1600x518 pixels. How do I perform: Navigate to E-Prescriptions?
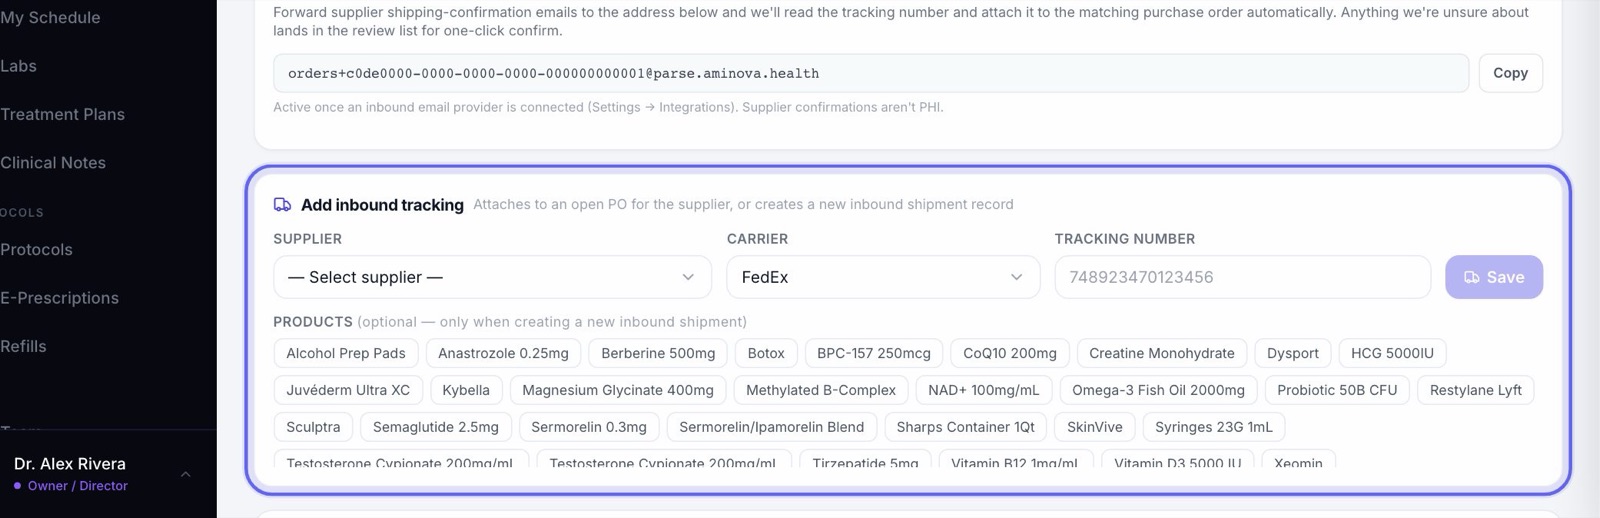tap(60, 298)
